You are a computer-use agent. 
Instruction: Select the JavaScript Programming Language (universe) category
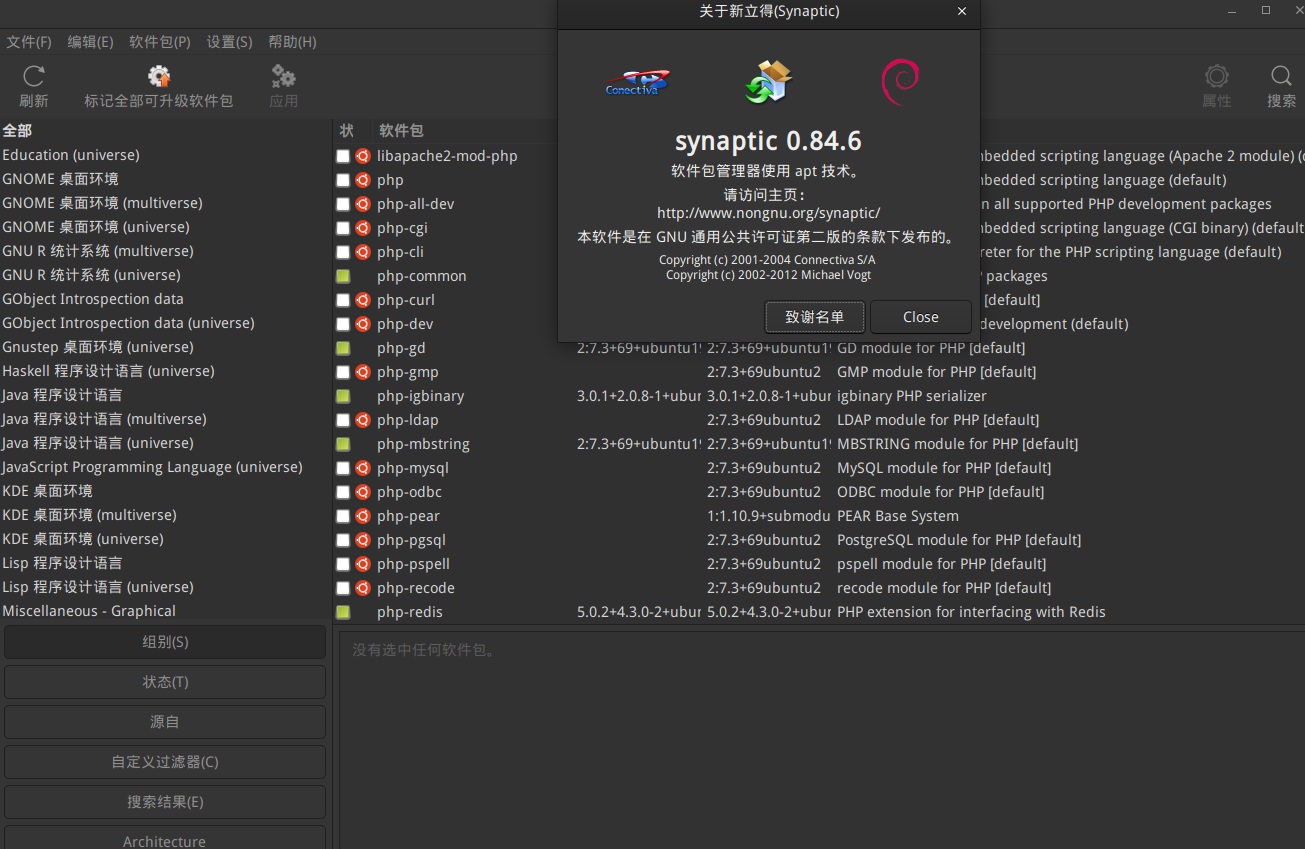(152, 467)
